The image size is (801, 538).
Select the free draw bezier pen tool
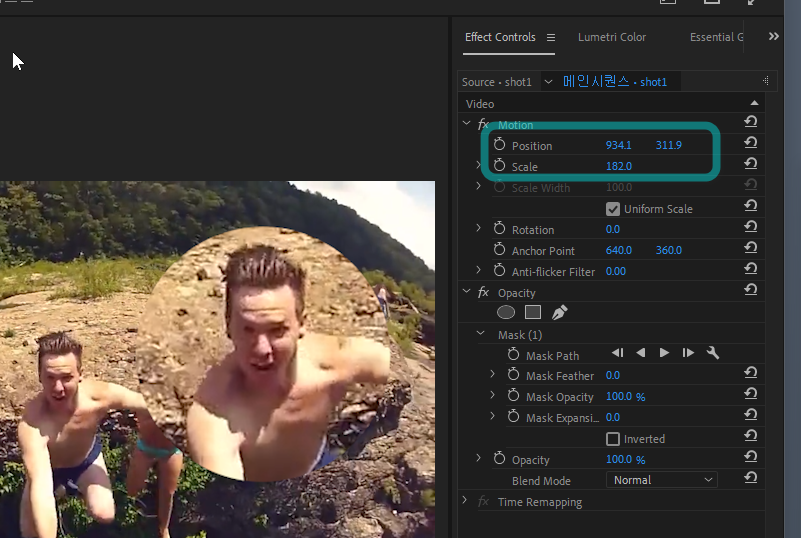click(559, 313)
